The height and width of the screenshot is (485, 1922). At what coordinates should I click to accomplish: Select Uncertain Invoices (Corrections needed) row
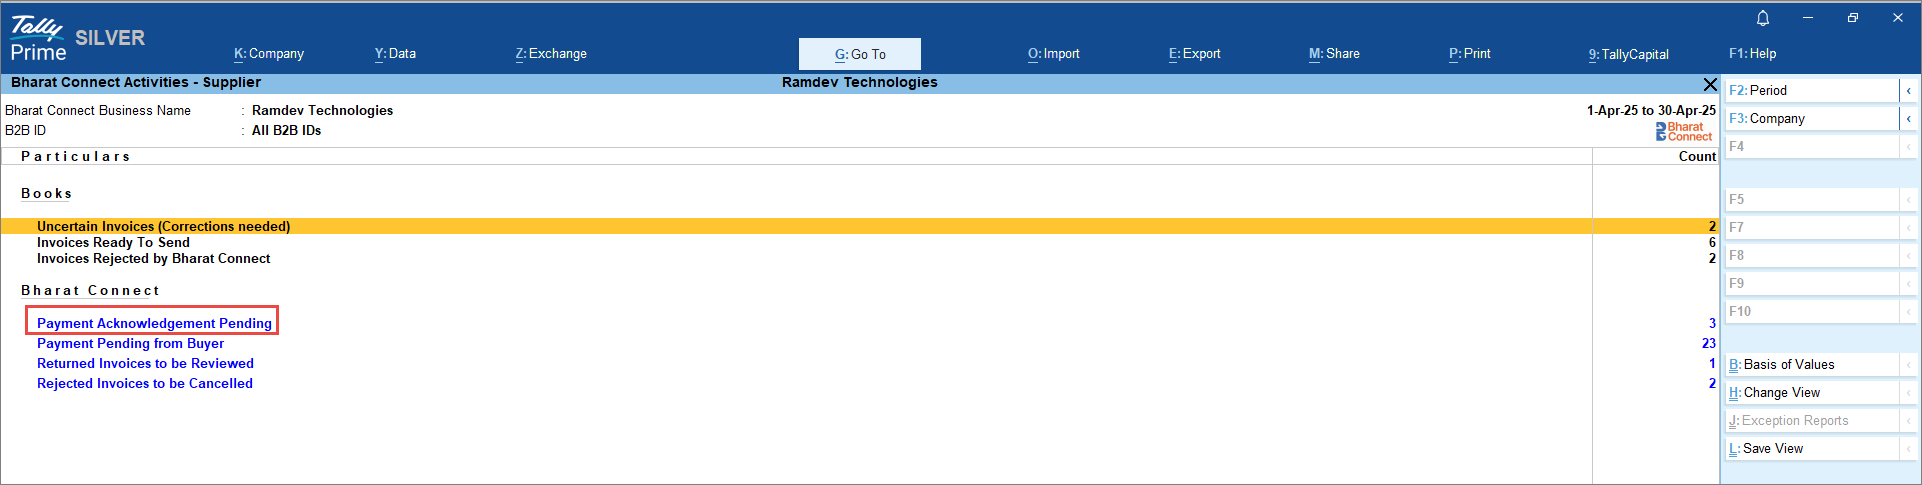pos(163,226)
